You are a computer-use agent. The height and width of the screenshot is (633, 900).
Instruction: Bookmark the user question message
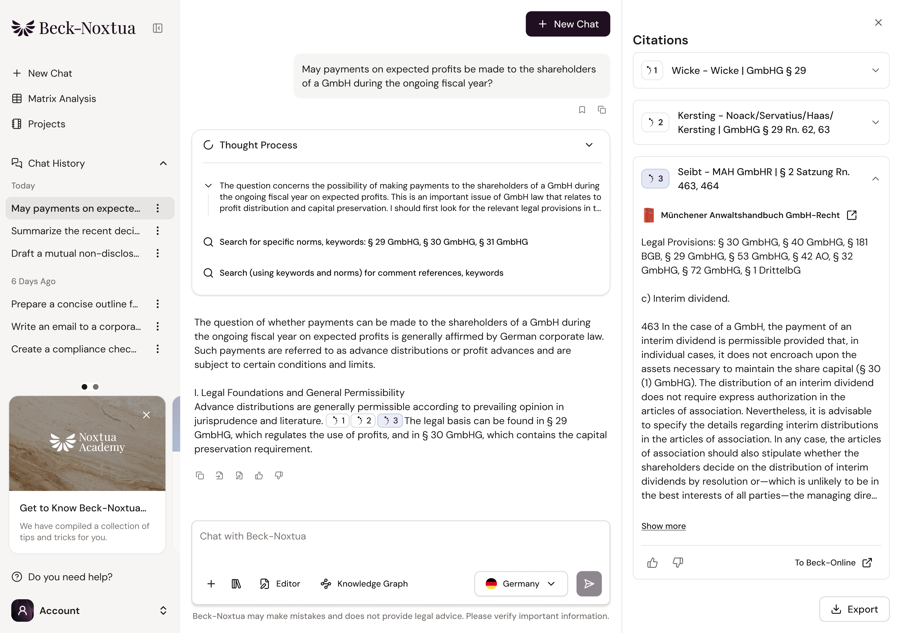tap(582, 110)
